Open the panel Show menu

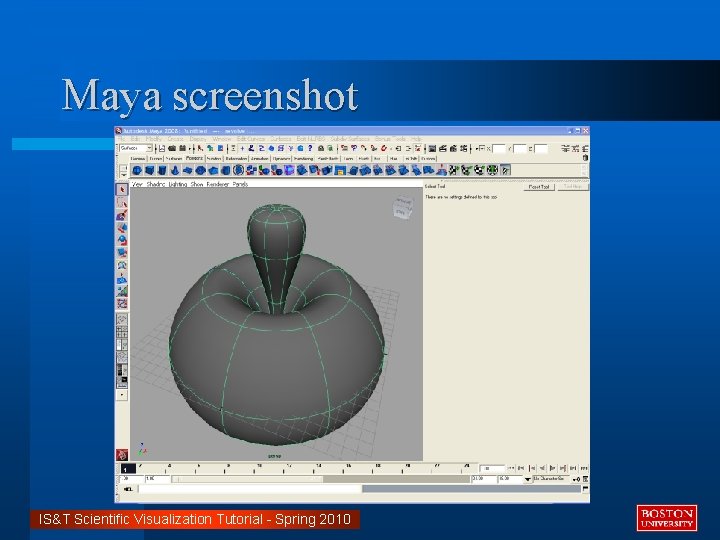coord(197,184)
